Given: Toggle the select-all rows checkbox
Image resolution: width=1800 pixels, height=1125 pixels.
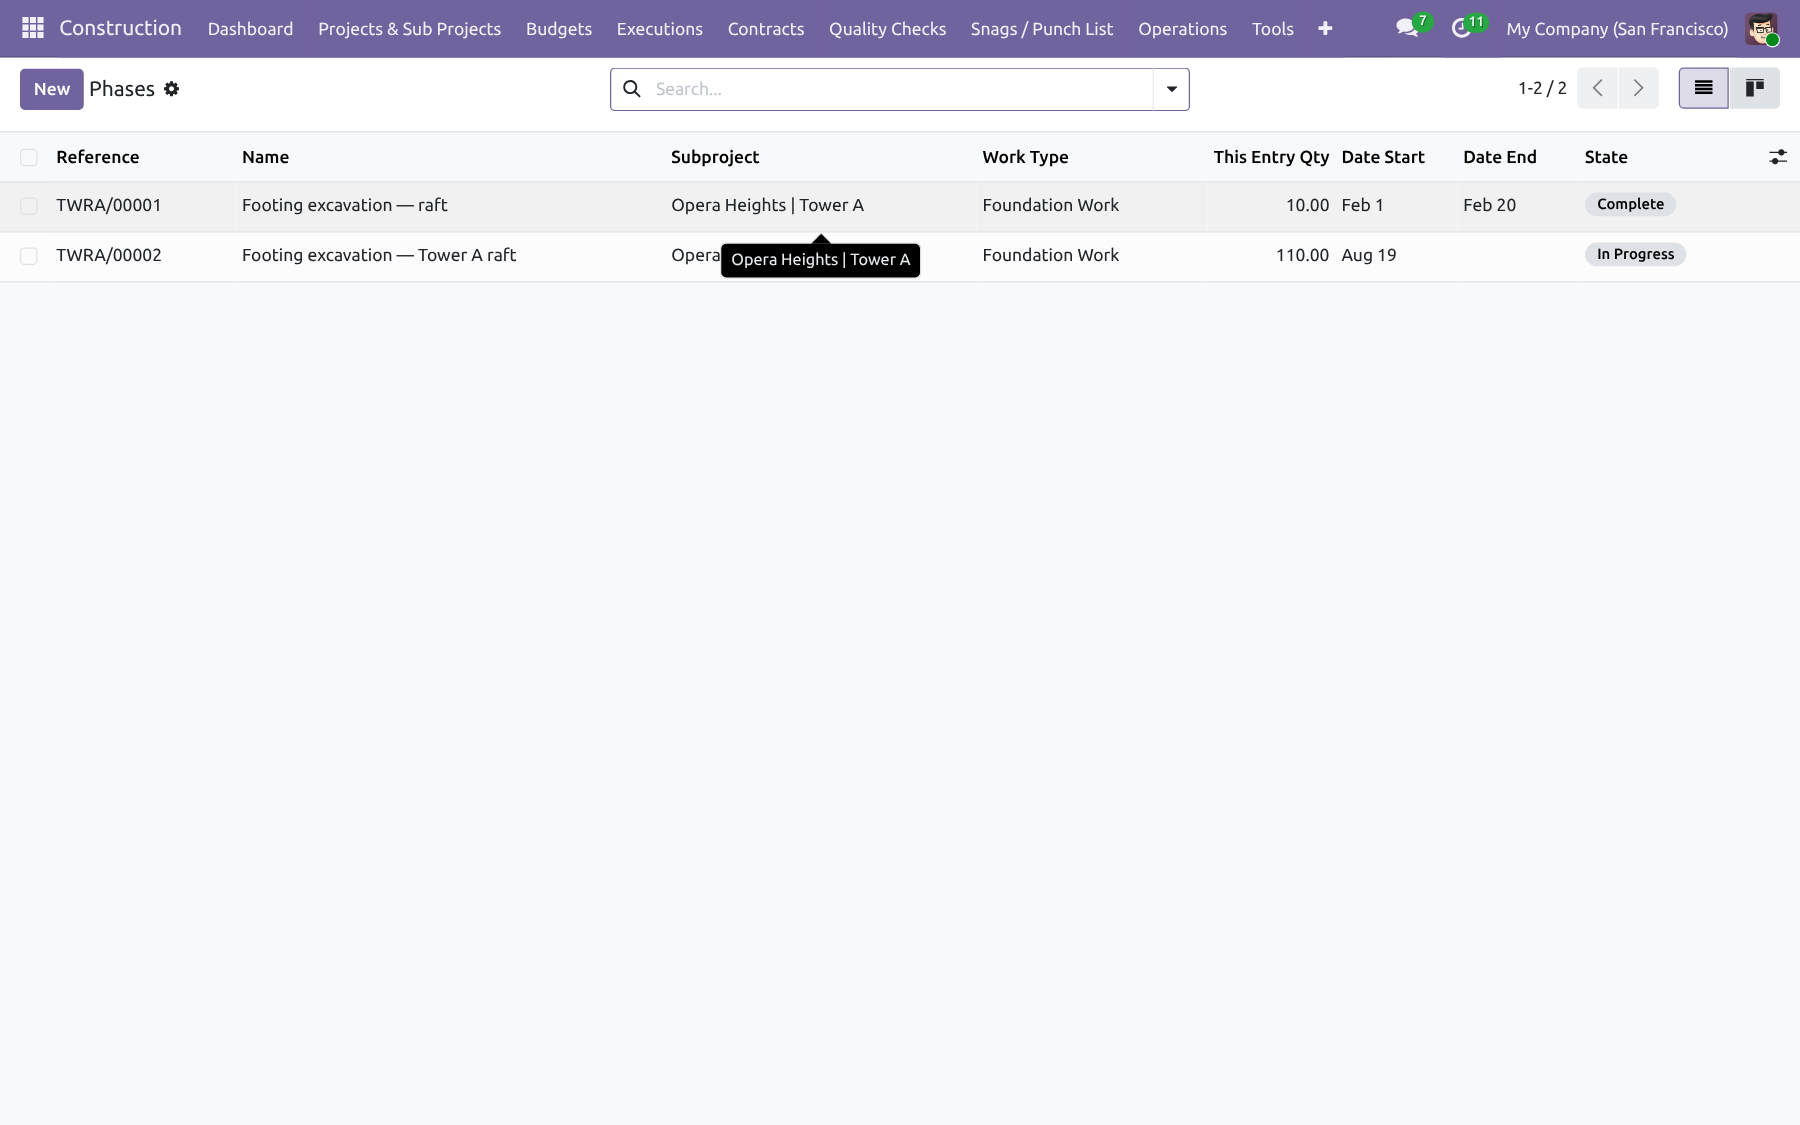Looking at the screenshot, I should (x=29, y=157).
